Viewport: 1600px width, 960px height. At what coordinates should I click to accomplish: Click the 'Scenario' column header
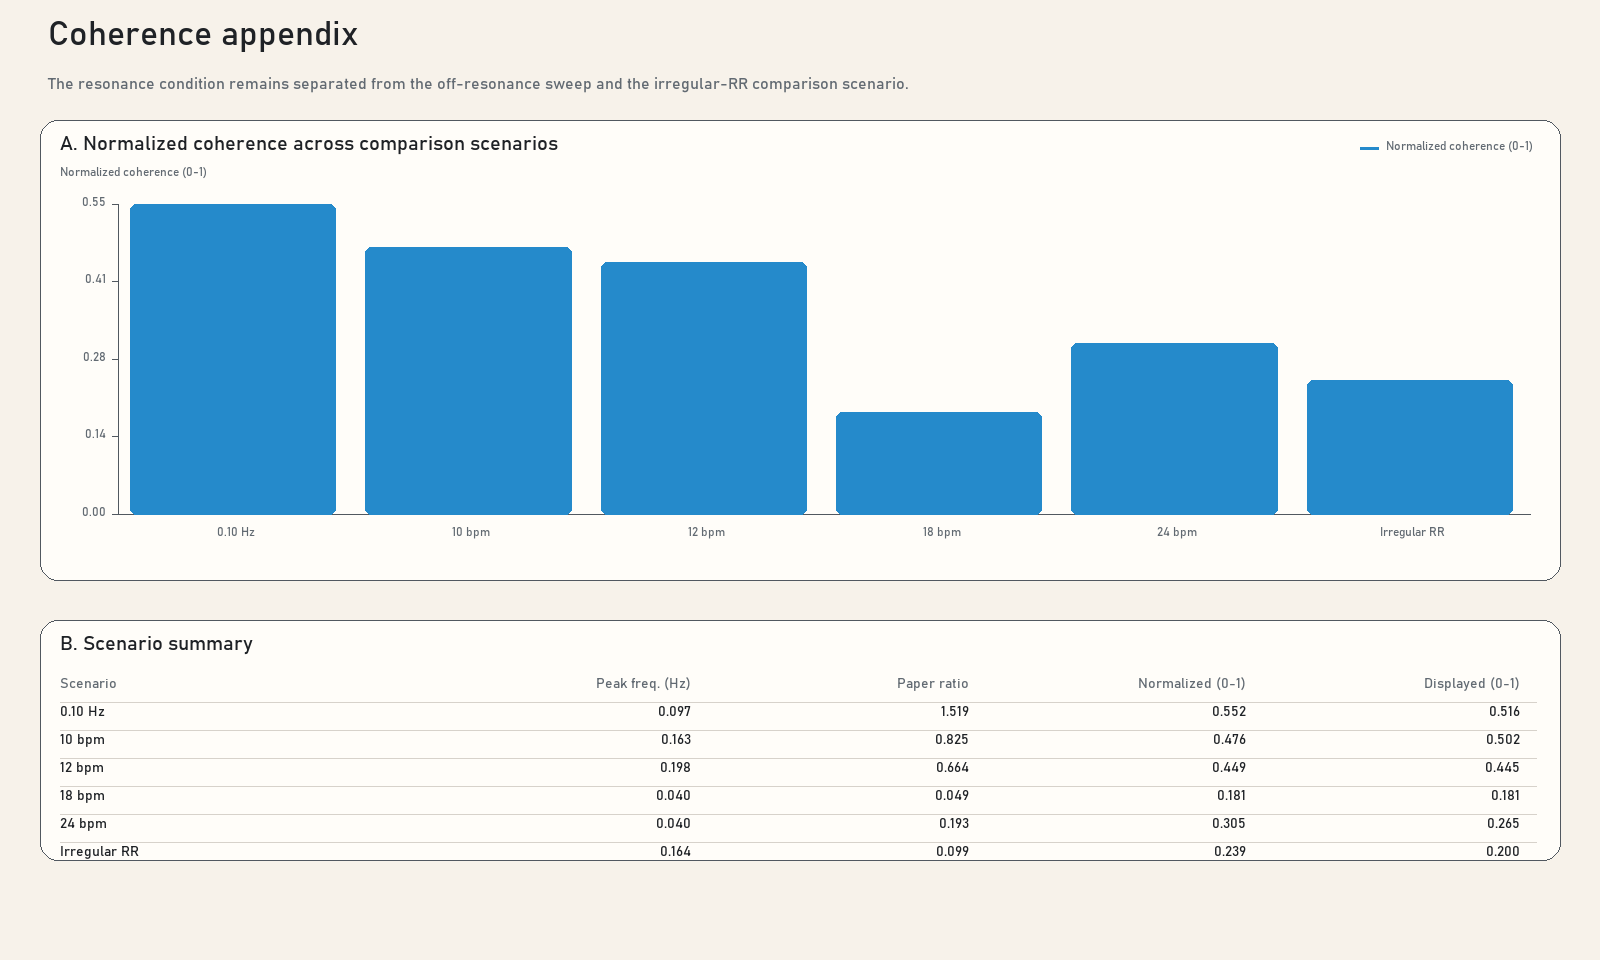(88, 684)
